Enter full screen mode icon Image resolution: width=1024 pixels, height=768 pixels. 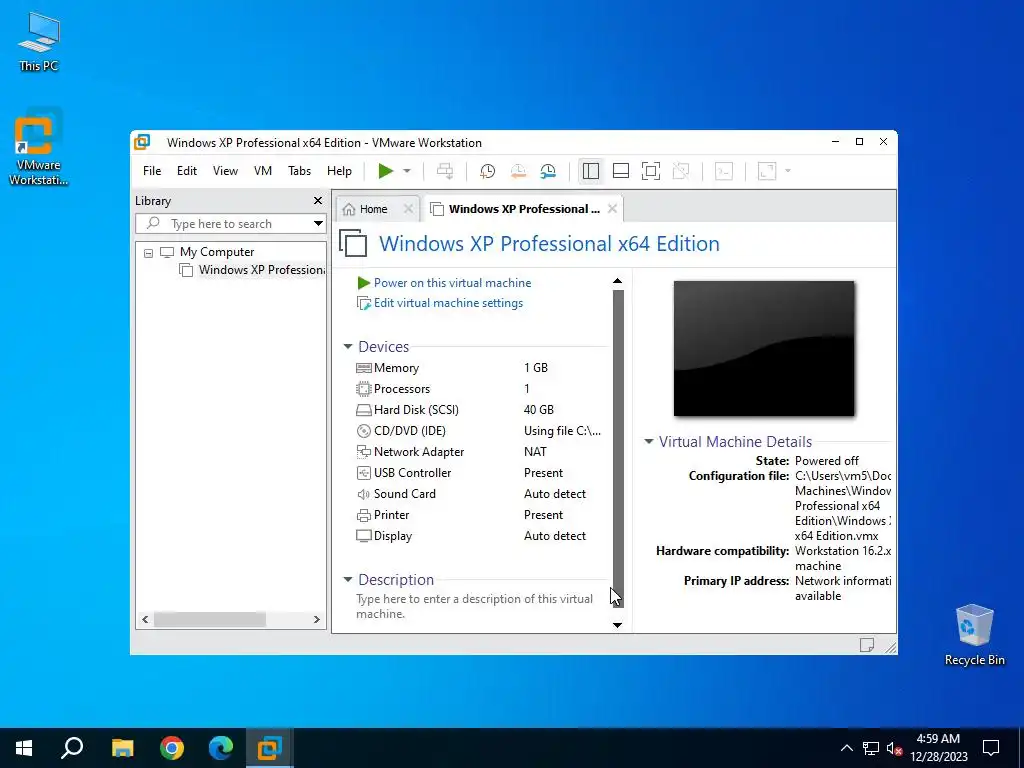(x=650, y=171)
